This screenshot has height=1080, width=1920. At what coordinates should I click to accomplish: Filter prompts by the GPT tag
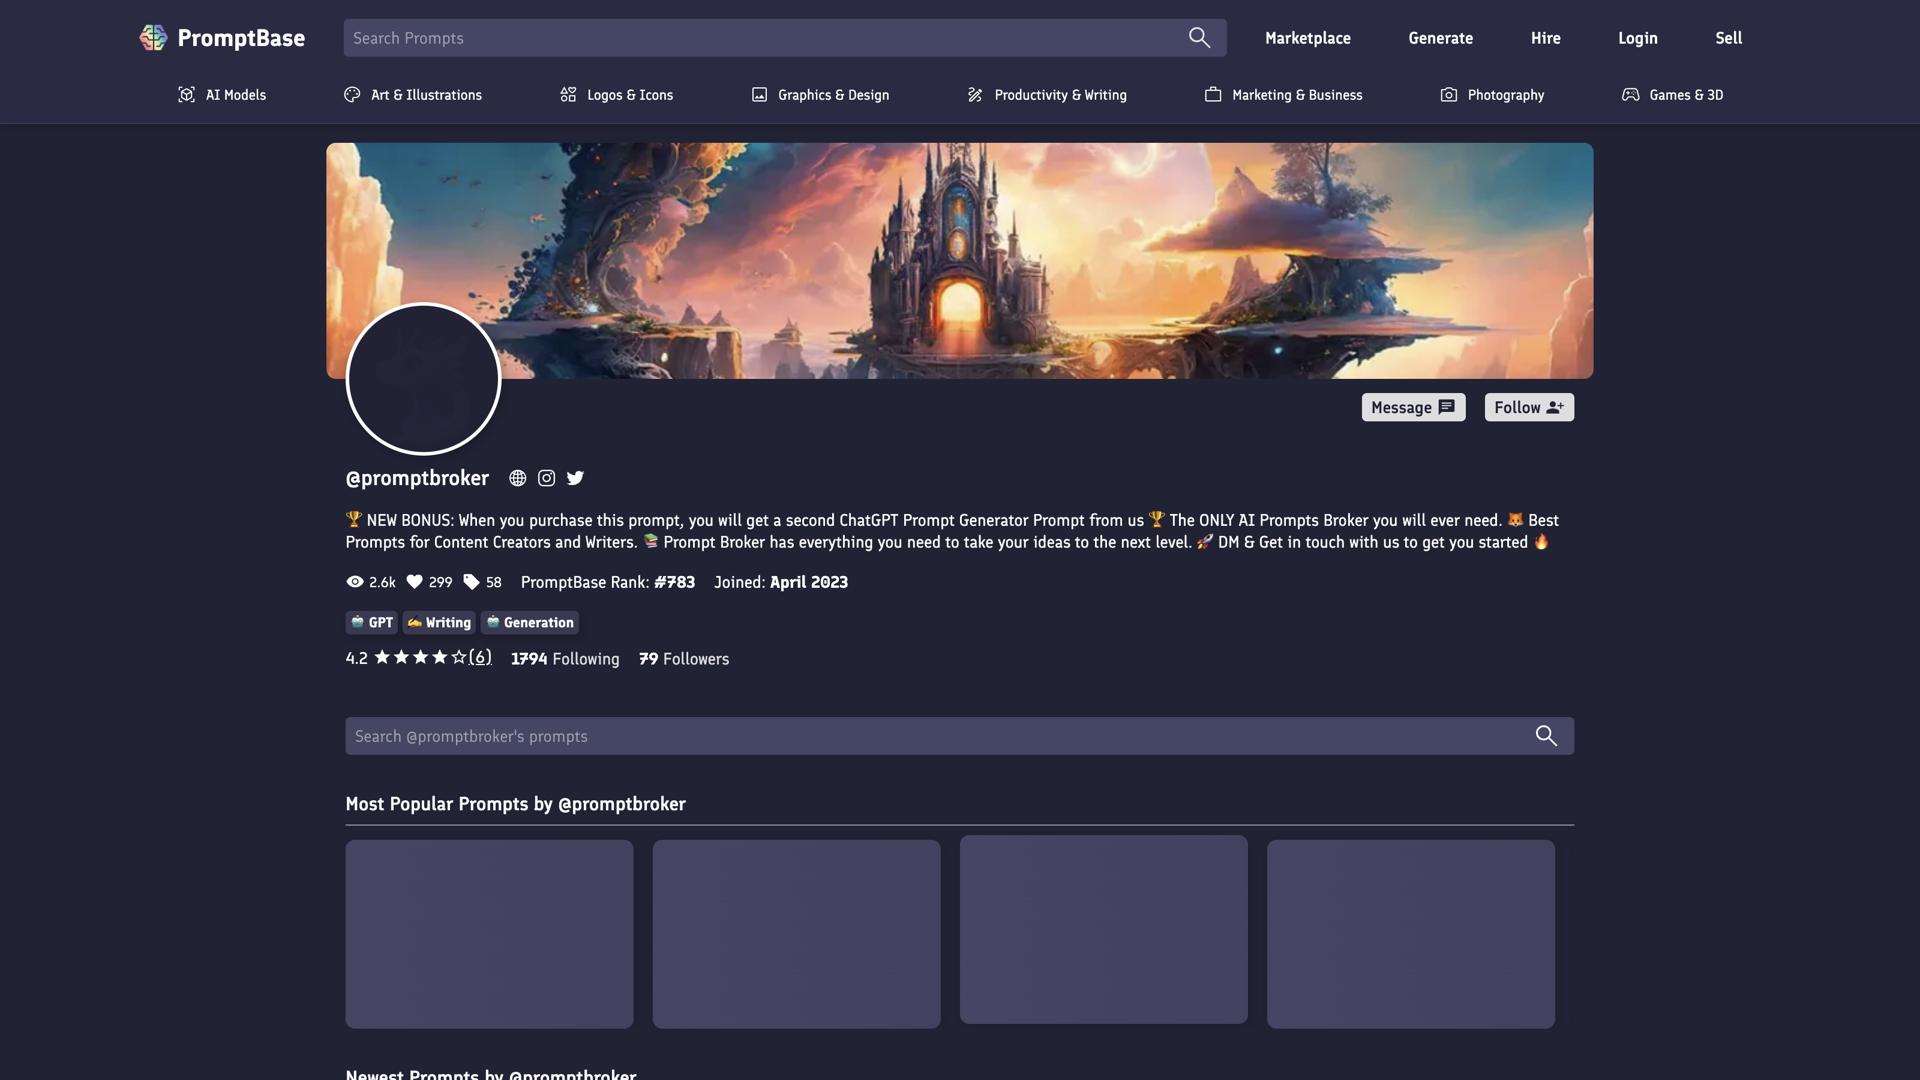click(x=371, y=622)
